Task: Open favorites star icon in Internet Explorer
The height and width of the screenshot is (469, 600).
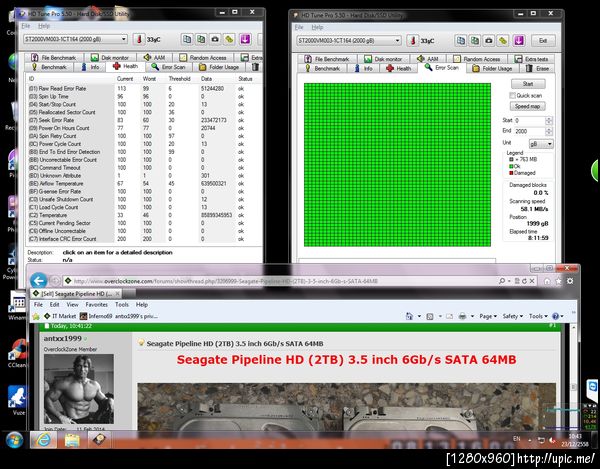Action: (x=558, y=281)
